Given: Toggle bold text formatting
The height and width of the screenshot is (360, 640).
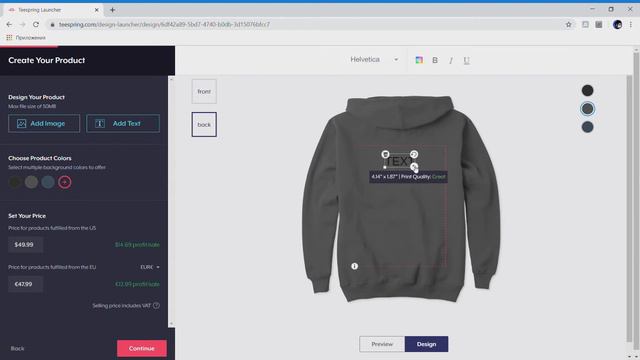Looking at the screenshot, I should click(435, 60).
